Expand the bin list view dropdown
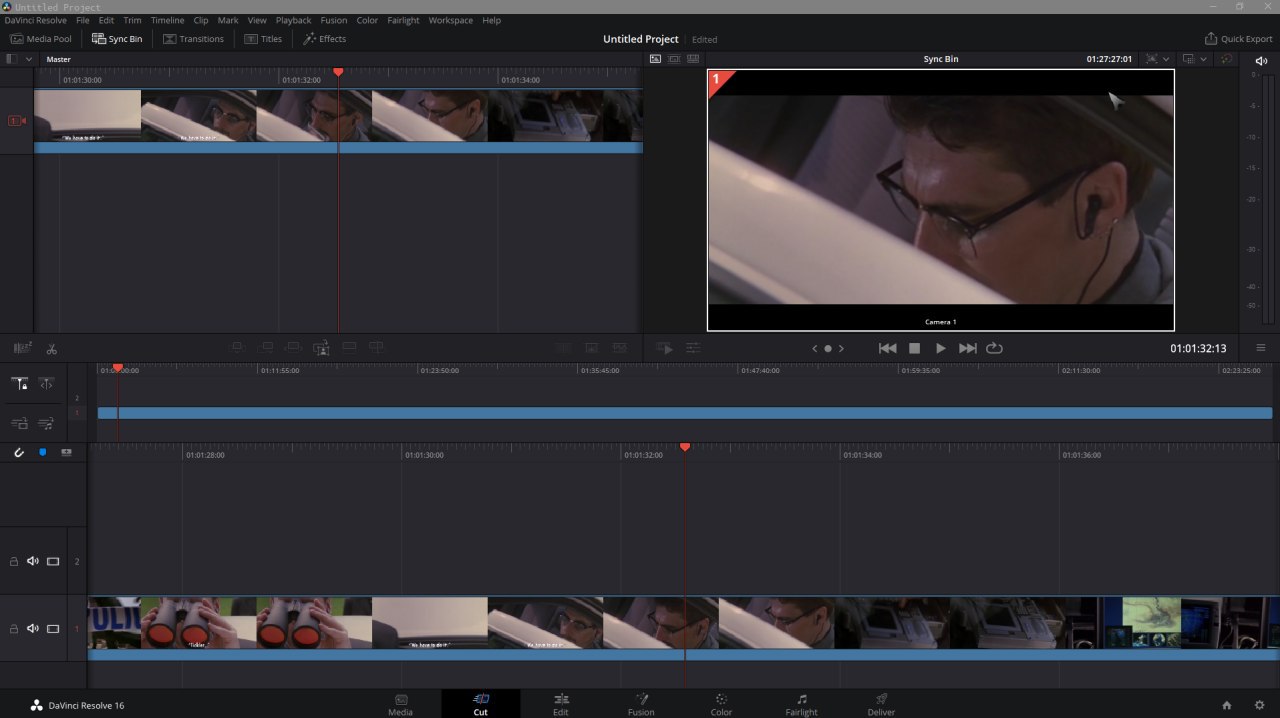1280x718 pixels. tap(29, 59)
